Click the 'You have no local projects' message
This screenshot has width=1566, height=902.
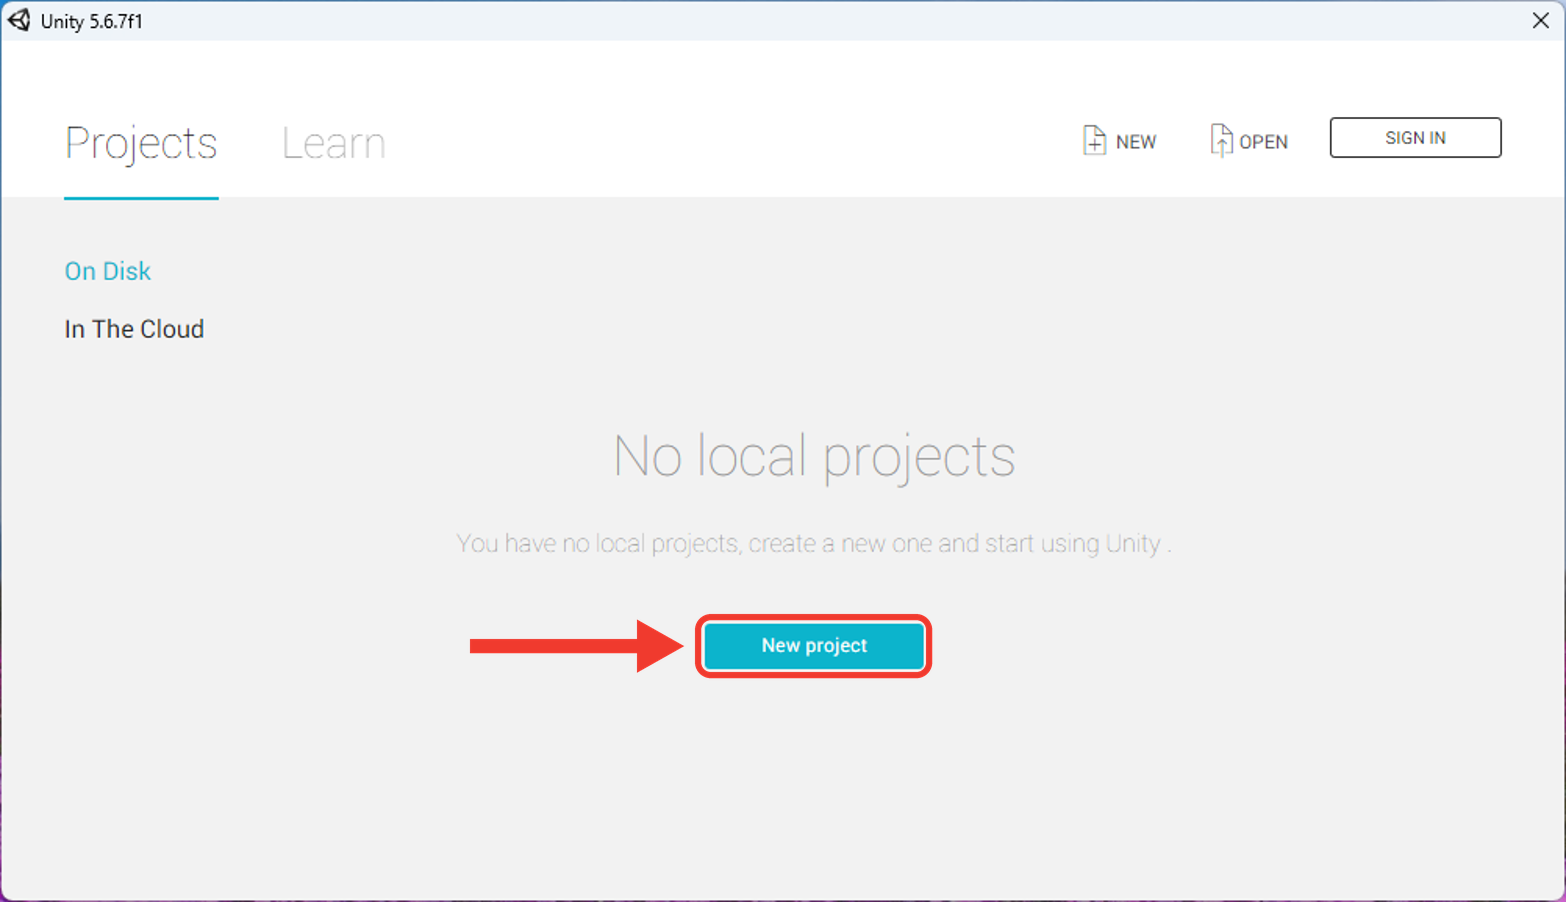(x=814, y=543)
